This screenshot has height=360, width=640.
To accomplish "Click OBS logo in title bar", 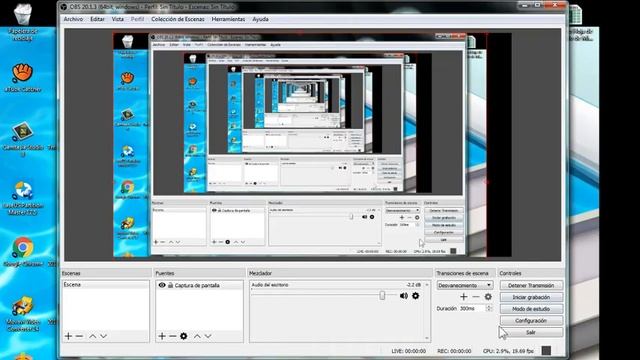I will (x=63, y=7).
